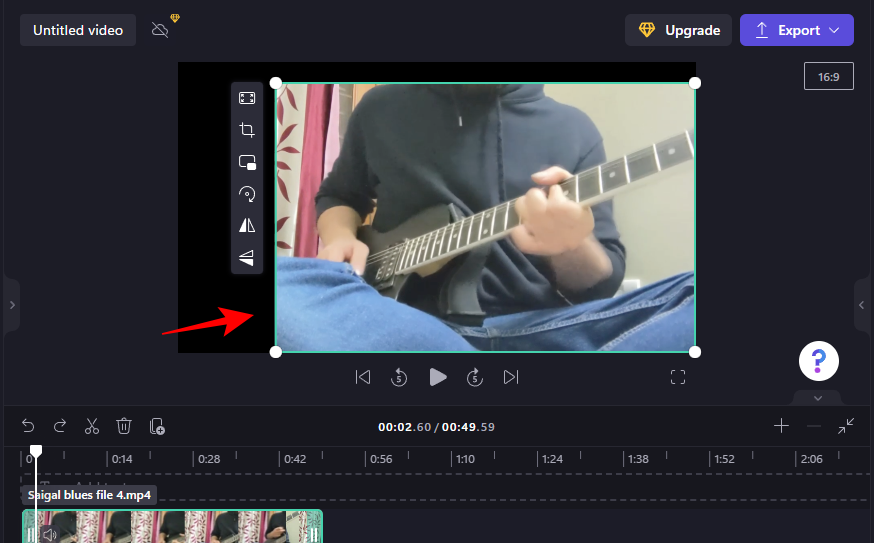
Task: Skip to the start of the video
Action: tap(363, 377)
